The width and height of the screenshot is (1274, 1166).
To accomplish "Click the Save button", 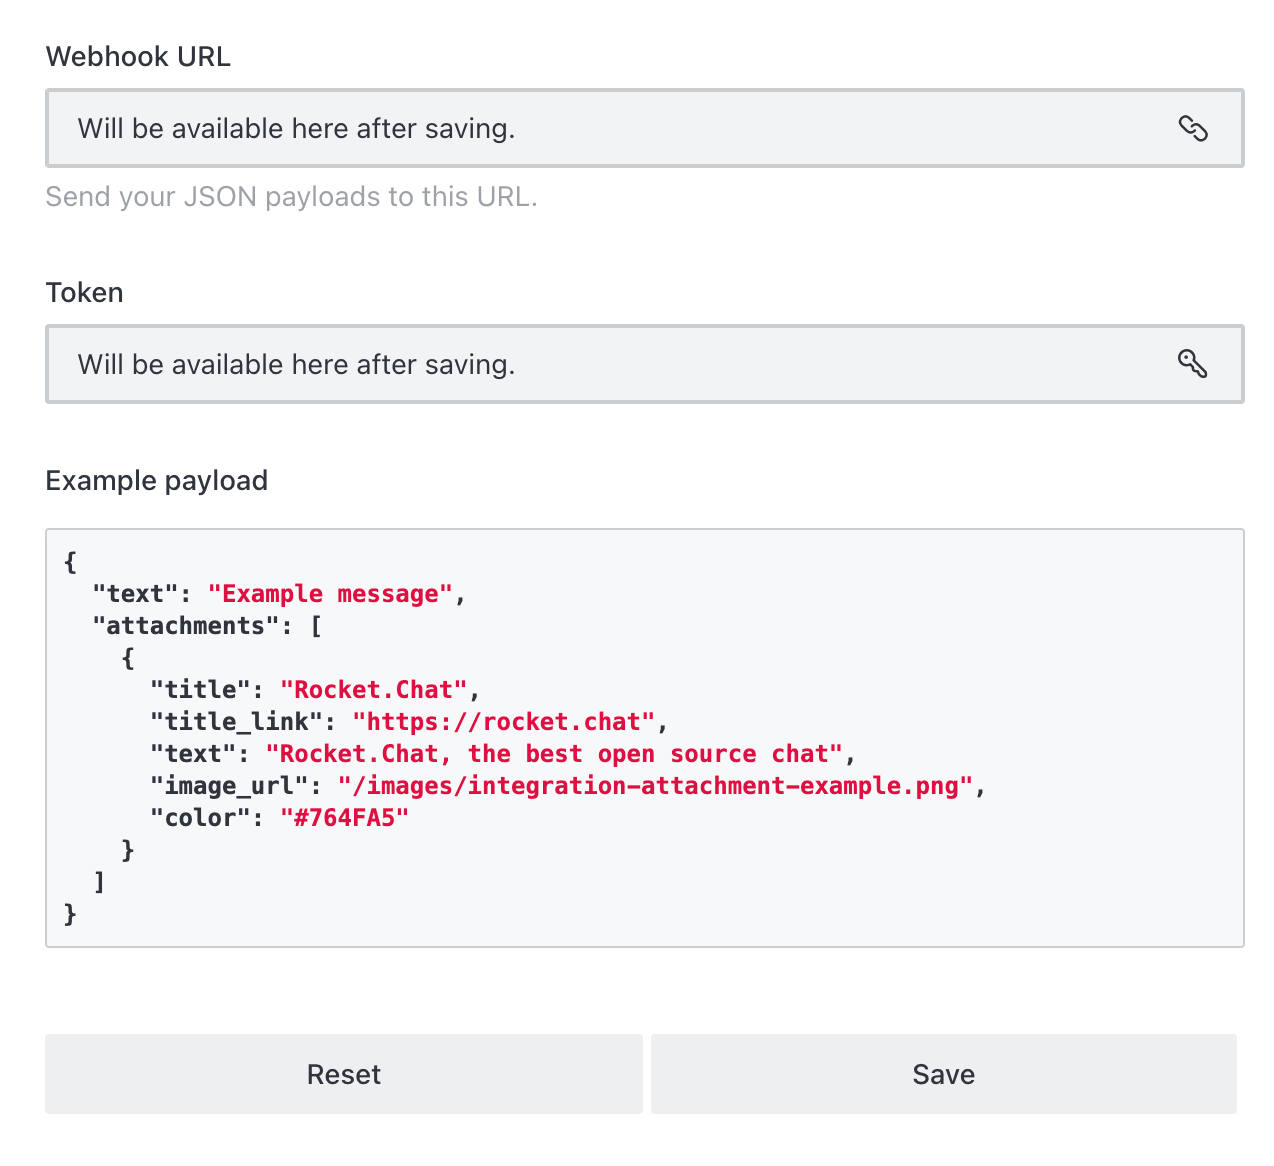I will click(x=944, y=1074).
